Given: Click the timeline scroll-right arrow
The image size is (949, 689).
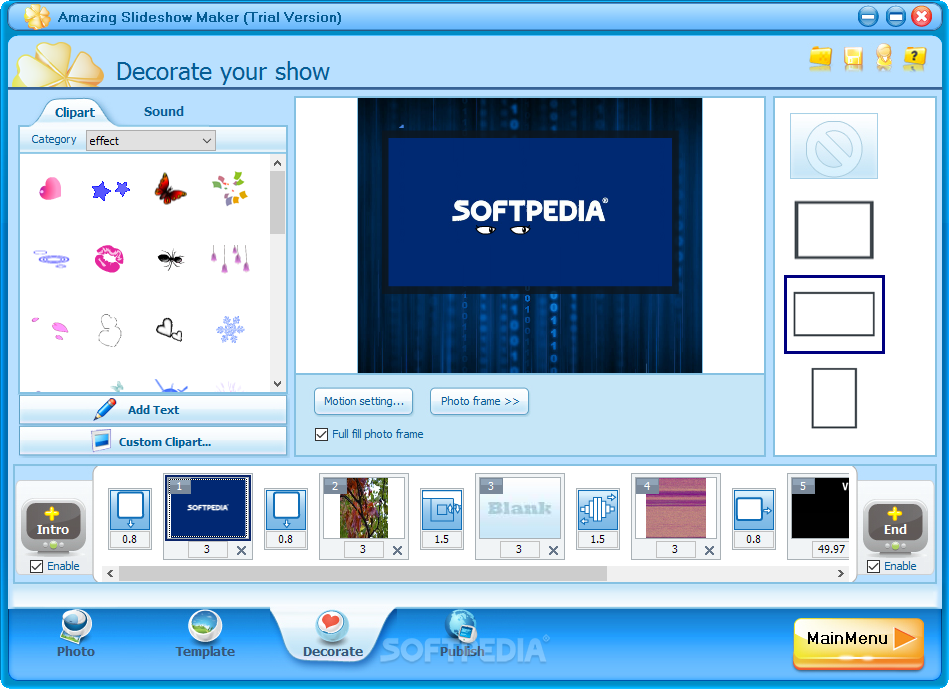Looking at the screenshot, I should point(841,573).
